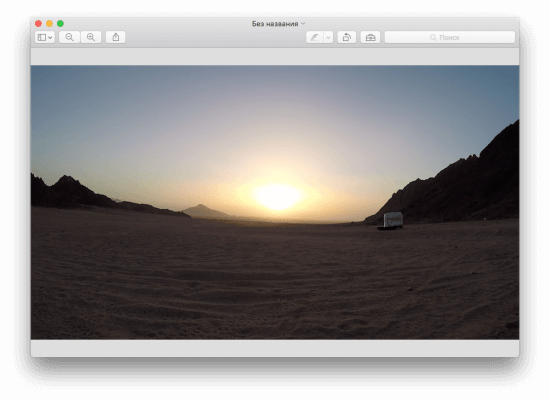The image size is (550, 401).
Task: Minimize the window with yellow button
Action: (x=49, y=24)
